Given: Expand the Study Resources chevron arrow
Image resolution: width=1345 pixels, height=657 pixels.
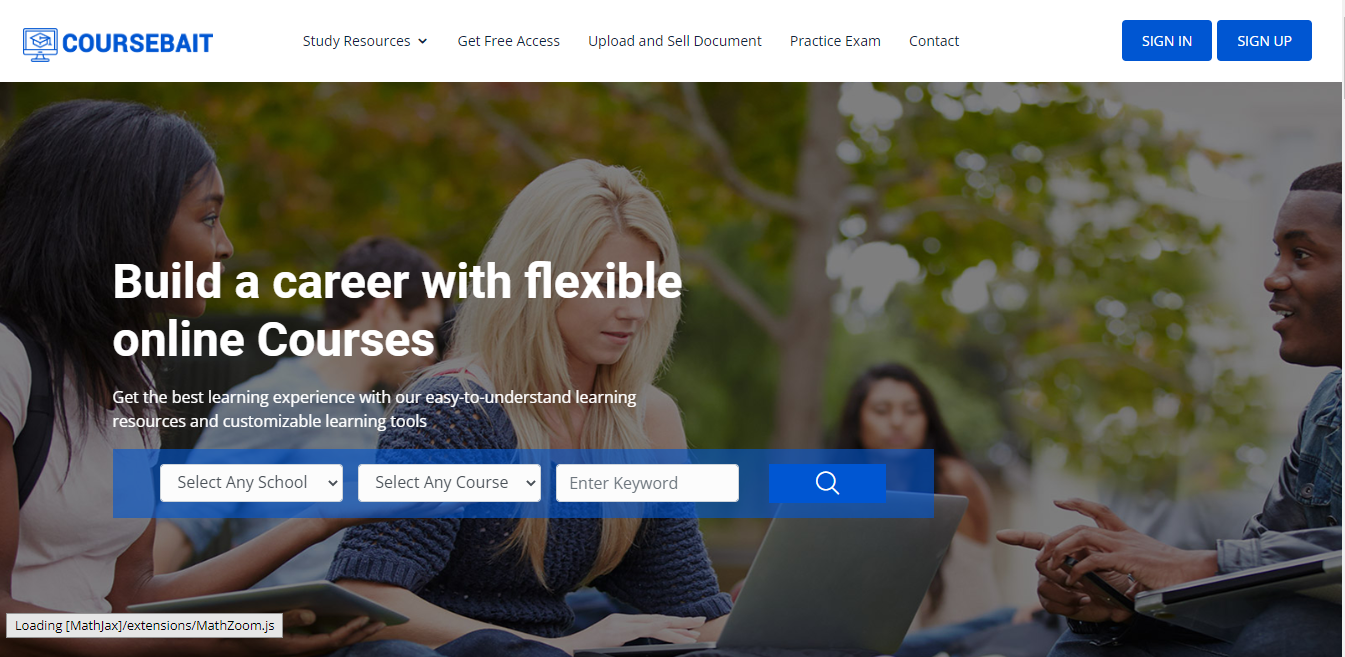Looking at the screenshot, I should click(x=422, y=41).
